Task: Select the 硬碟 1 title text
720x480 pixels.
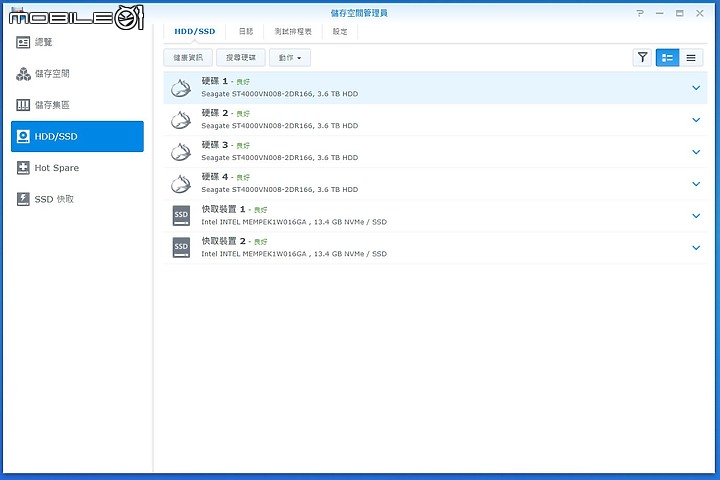Action: pos(214,81)
